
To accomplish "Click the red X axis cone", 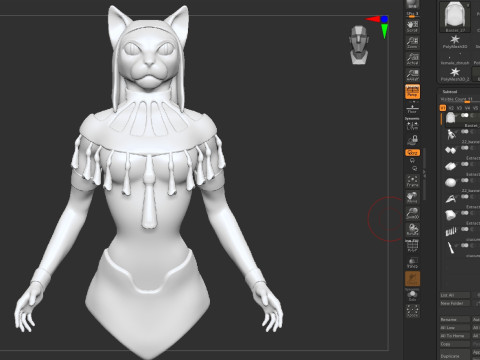I will 373,19.
